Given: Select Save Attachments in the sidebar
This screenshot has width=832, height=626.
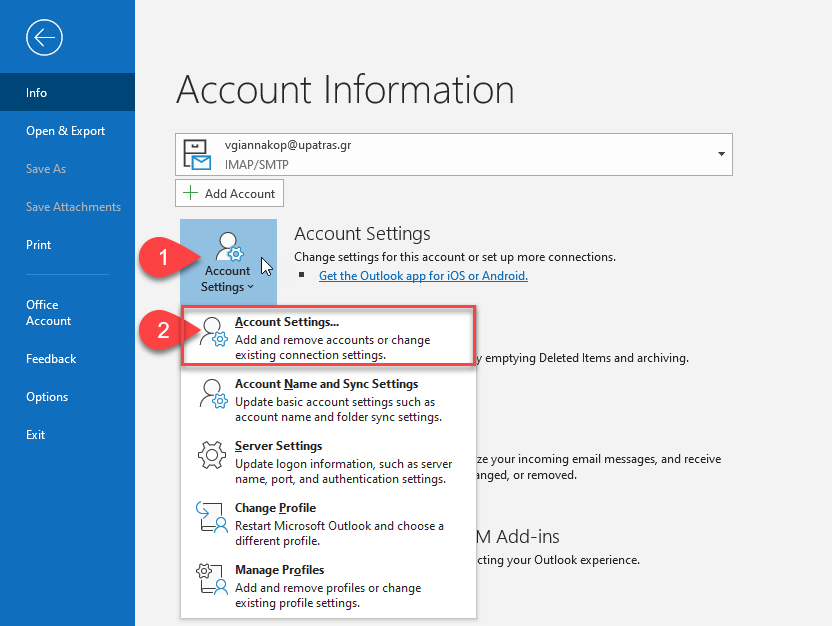Looking at the screenshot, I should [67, 207].
